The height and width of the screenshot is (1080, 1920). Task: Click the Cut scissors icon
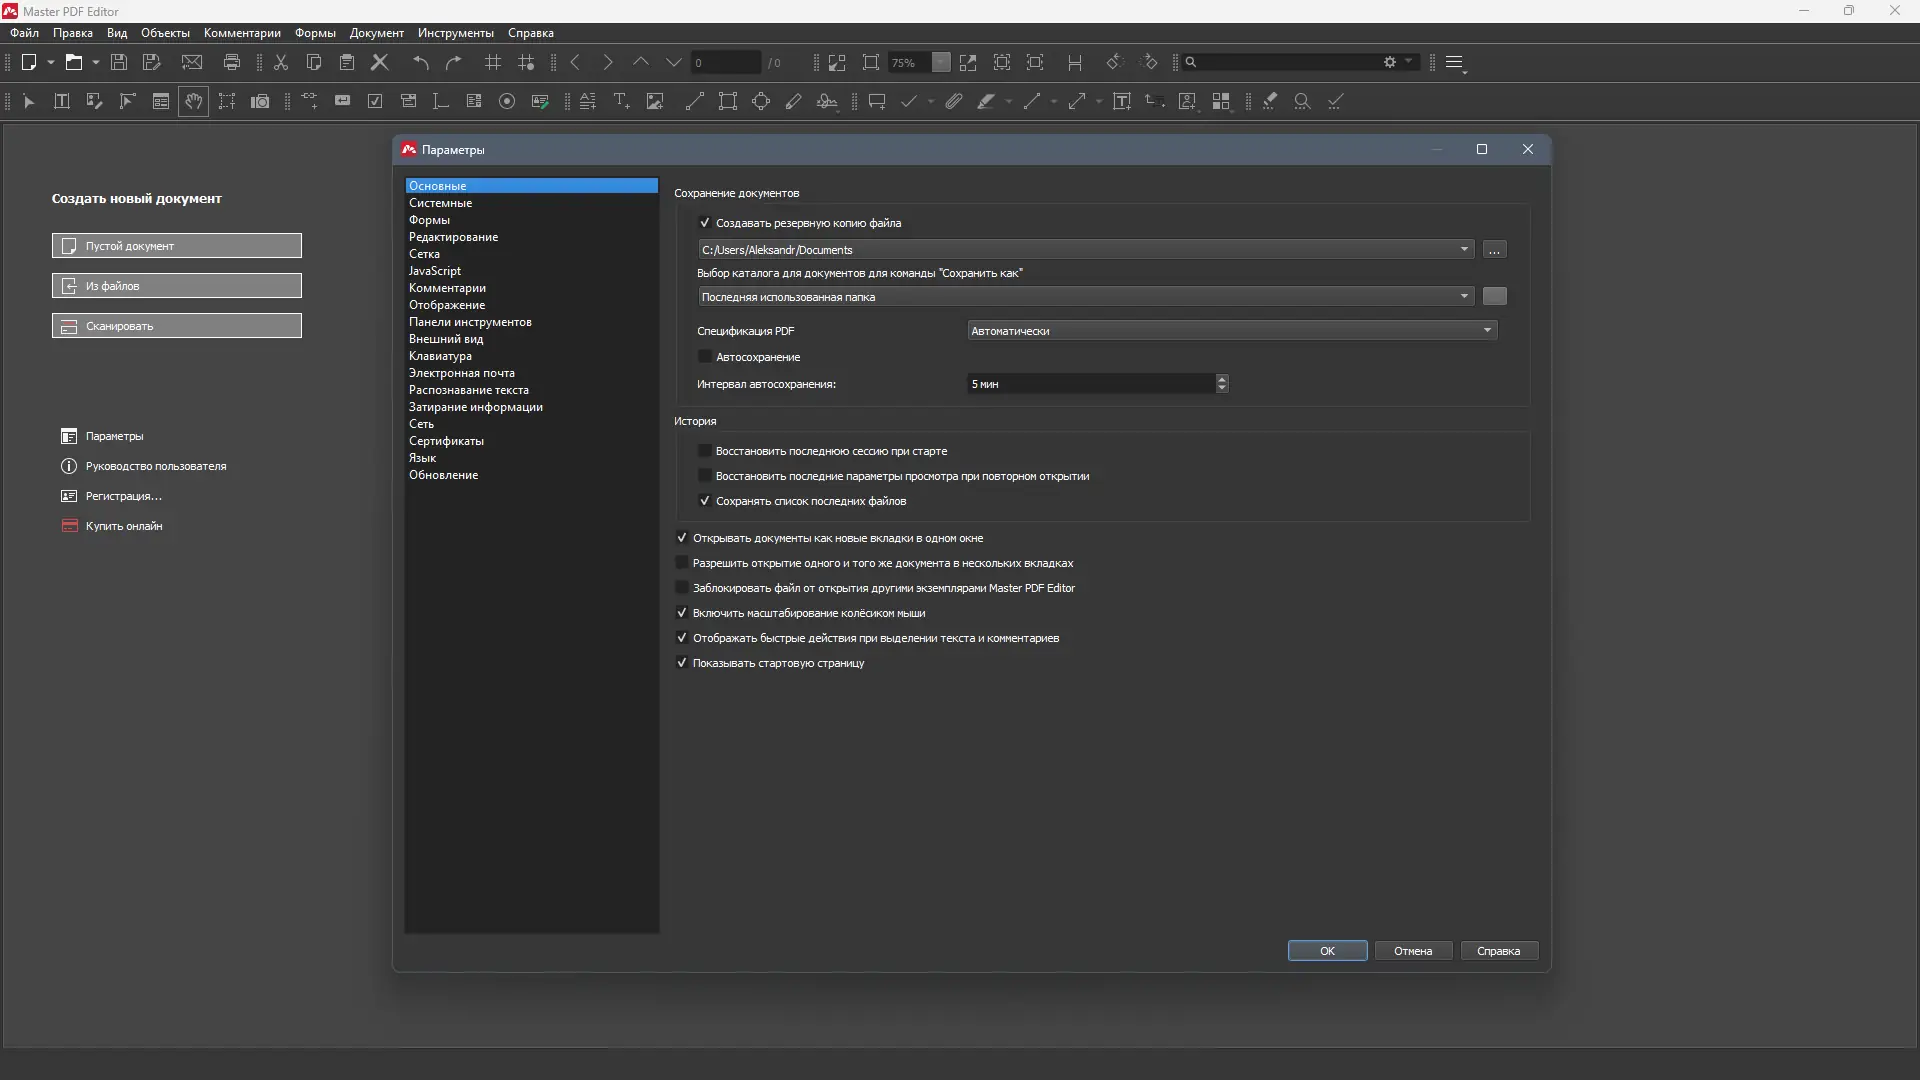click(281, 62)
